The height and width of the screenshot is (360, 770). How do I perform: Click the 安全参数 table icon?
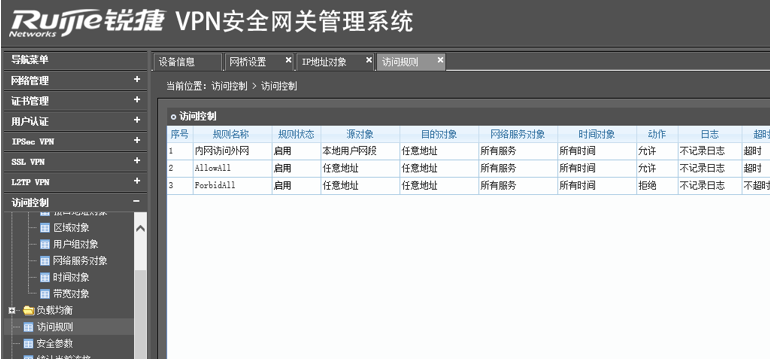[x=28, y=344]
